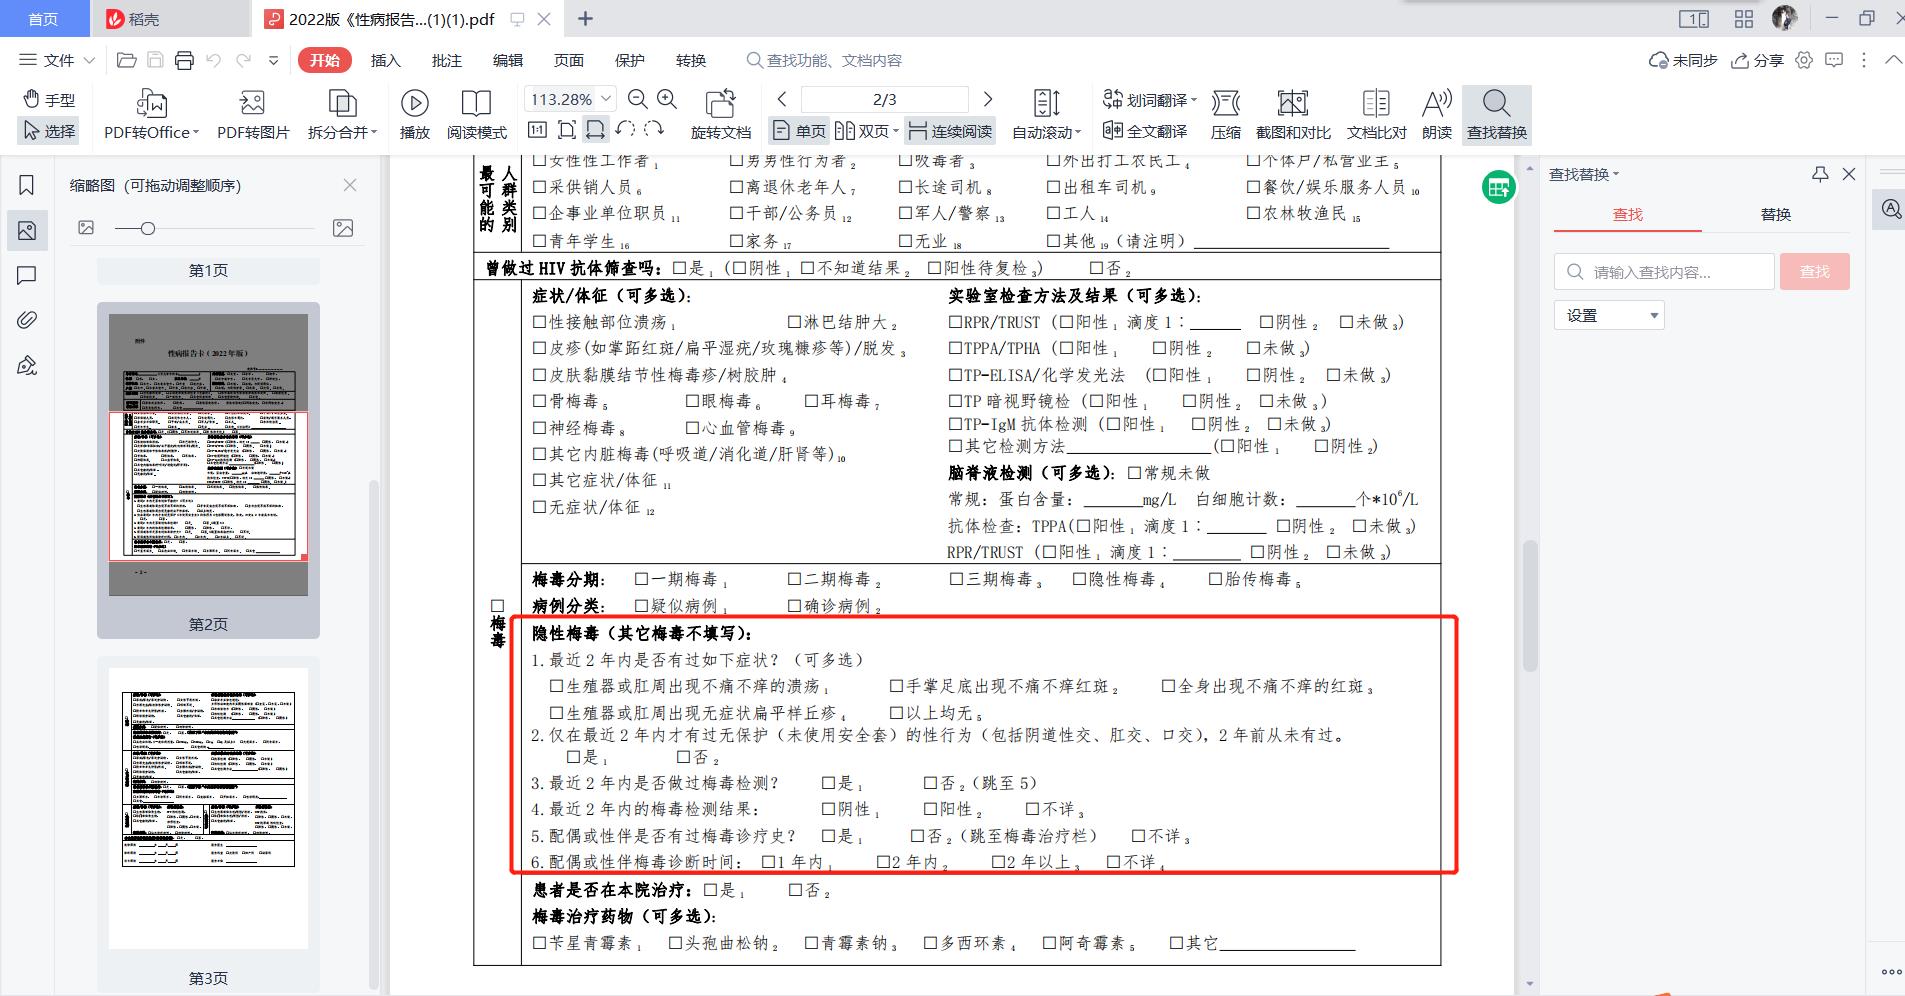This screenshot has width=1905, height=996.
Task: Click the 查找 search button
Action: coord(1815,272)
